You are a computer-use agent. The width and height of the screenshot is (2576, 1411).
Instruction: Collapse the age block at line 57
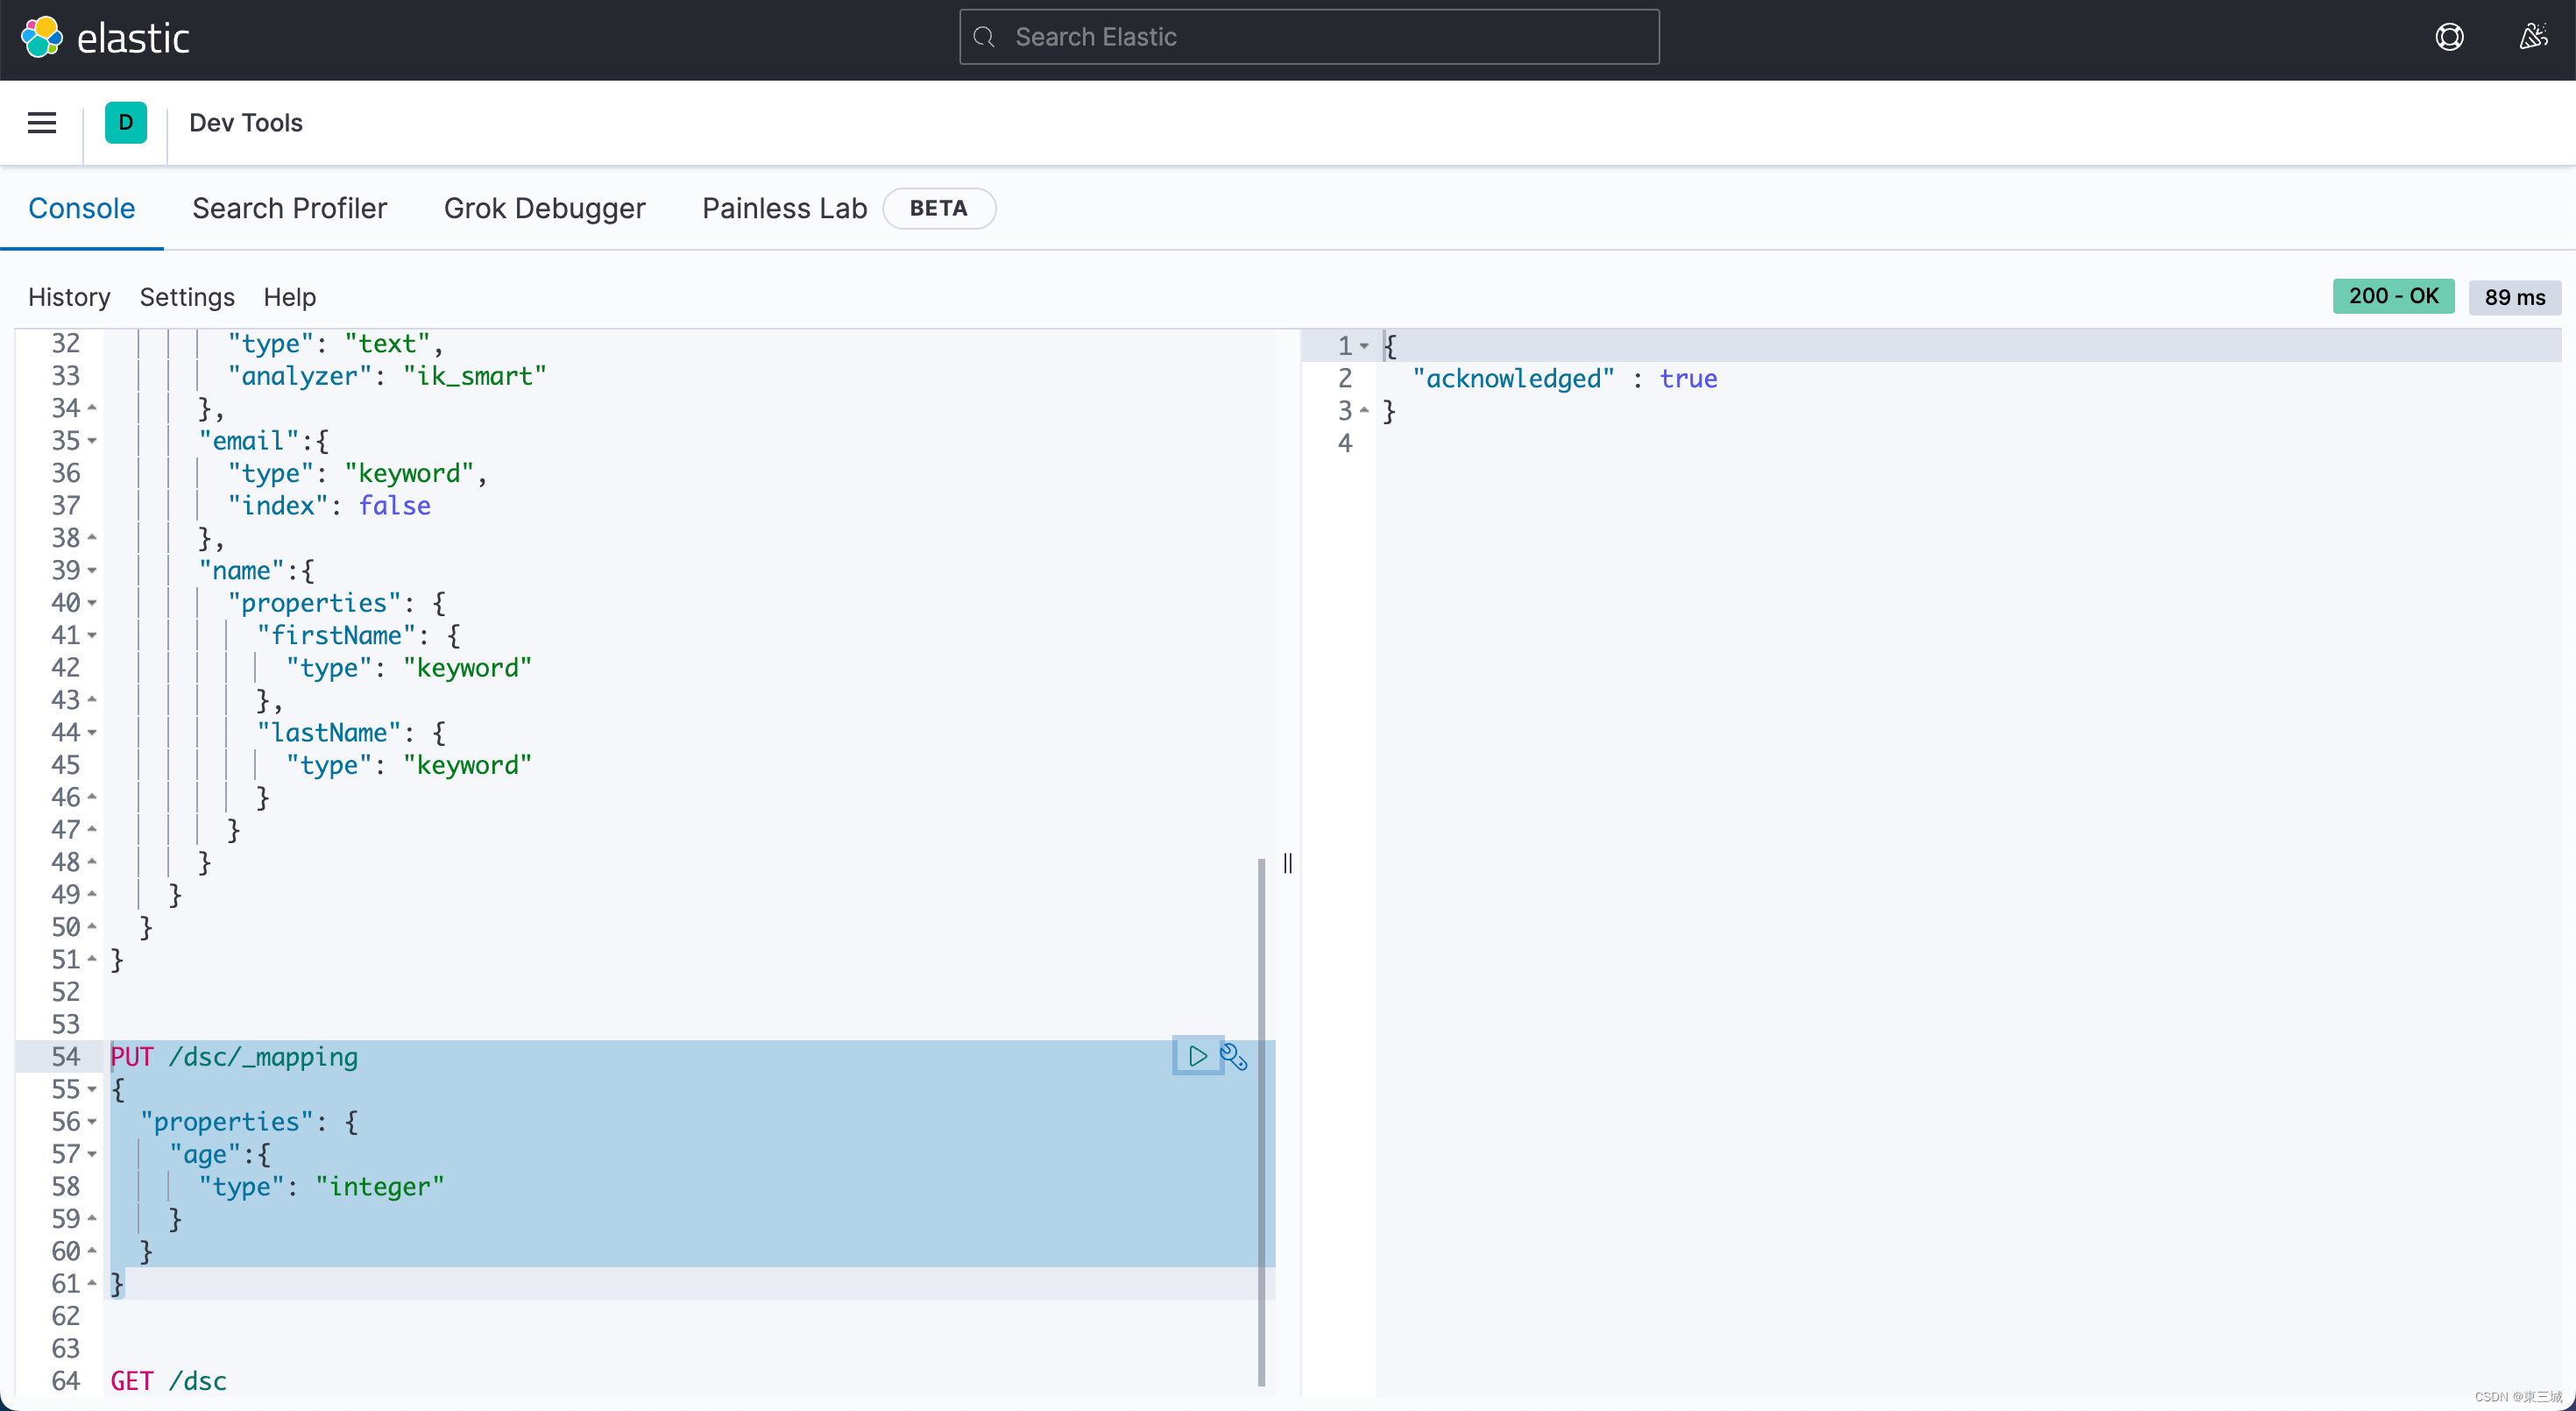pos(92,1154)
